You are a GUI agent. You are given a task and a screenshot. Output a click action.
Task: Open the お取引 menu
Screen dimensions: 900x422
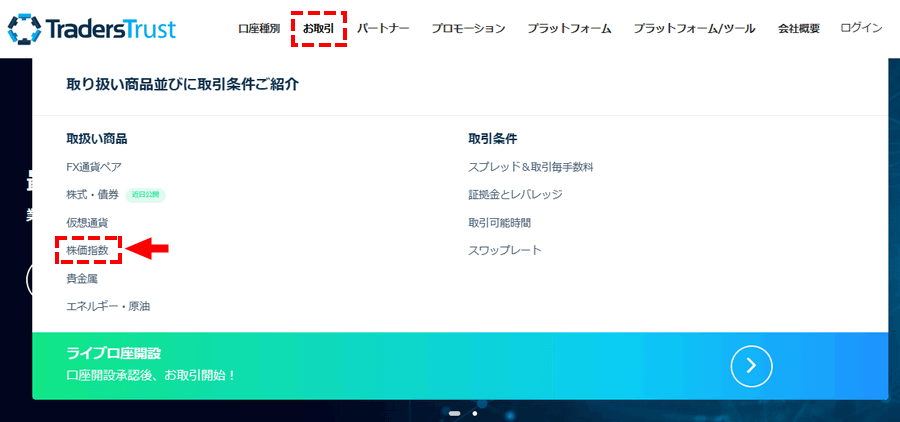(x=319, y=29)
